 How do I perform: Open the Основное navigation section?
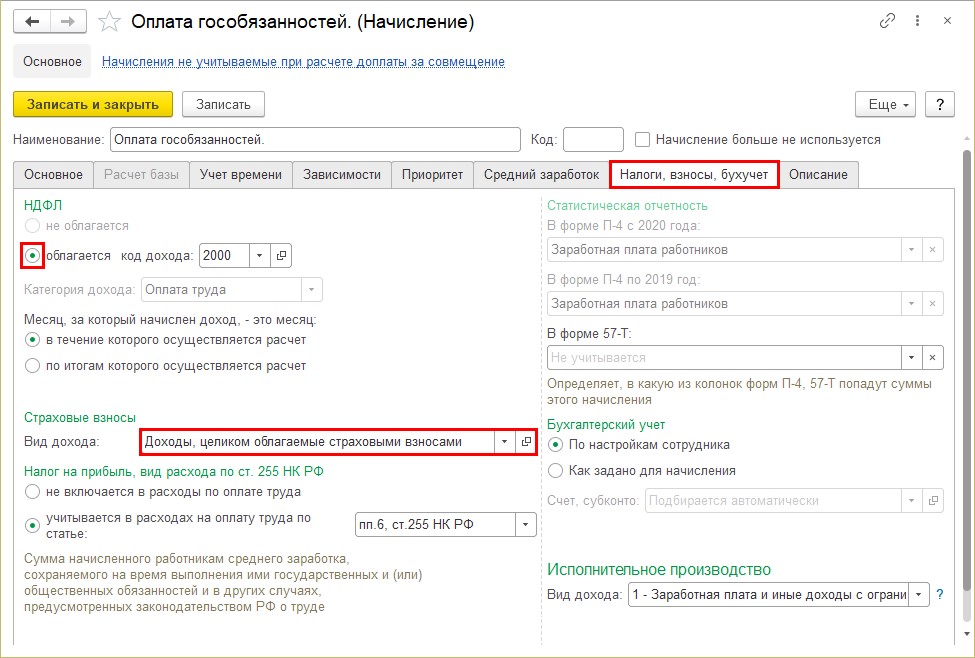point(52,62)
